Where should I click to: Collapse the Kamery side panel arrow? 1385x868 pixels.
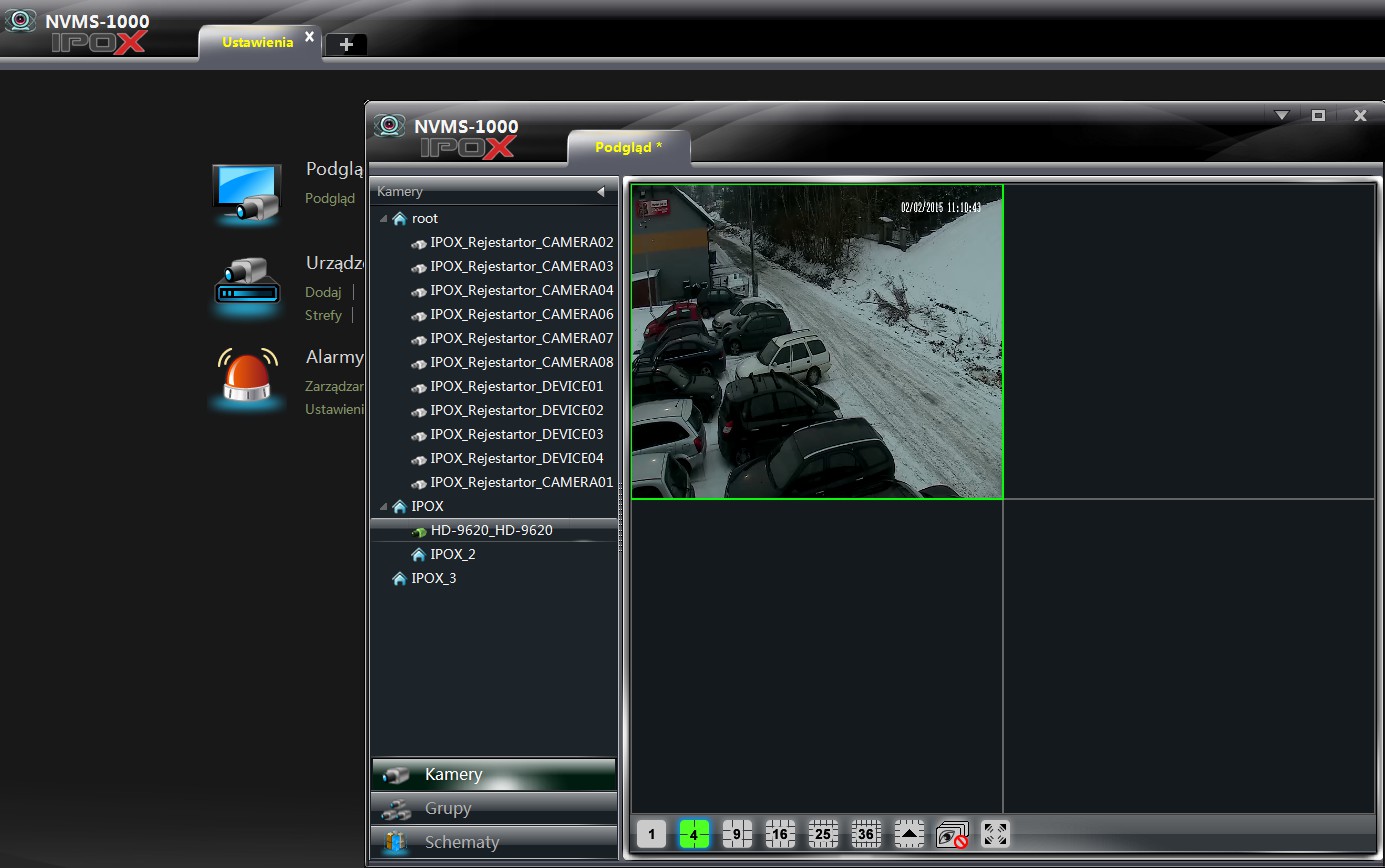click(601, 191)
